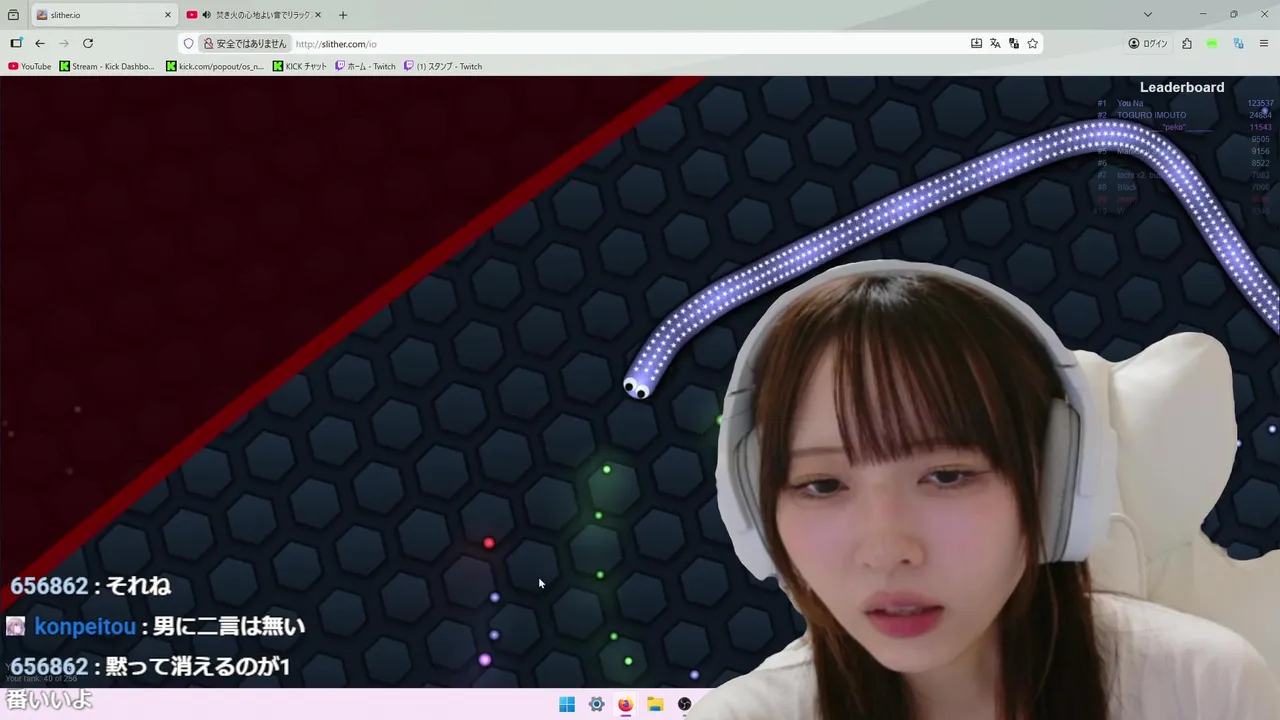The height and width of the screenshot is (720, 1280).
Task: Open the YouTube bookmark
Action: [x=29, y=66]
